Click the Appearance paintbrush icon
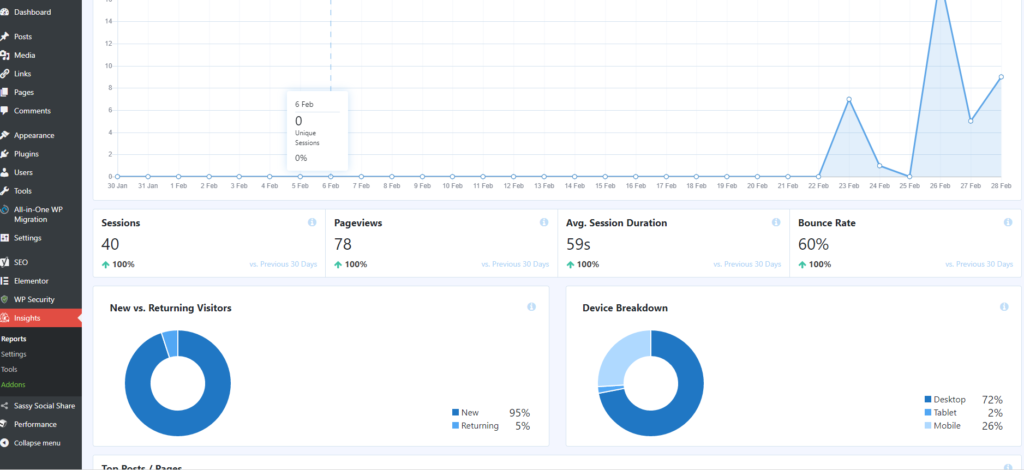The image size is (1024, 470). click(x=5, y=136)
